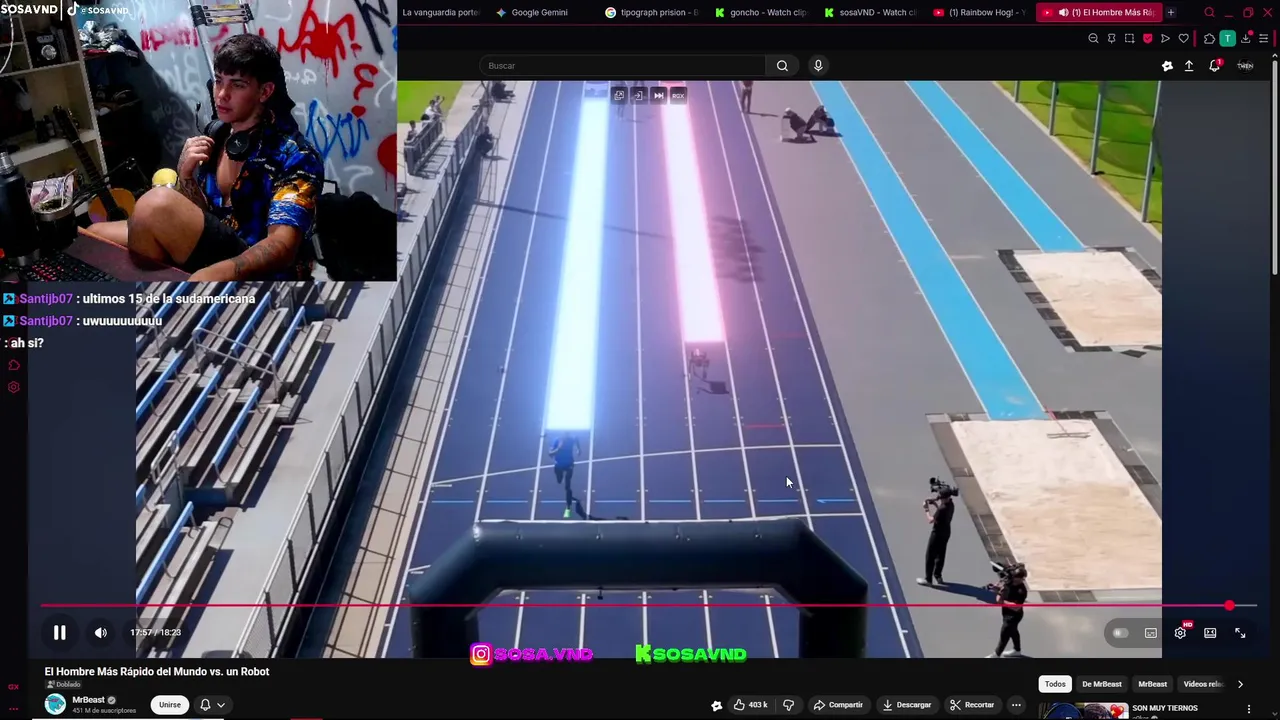
Task: Toggle subtitles captions button
Action: click(1151, 633)
